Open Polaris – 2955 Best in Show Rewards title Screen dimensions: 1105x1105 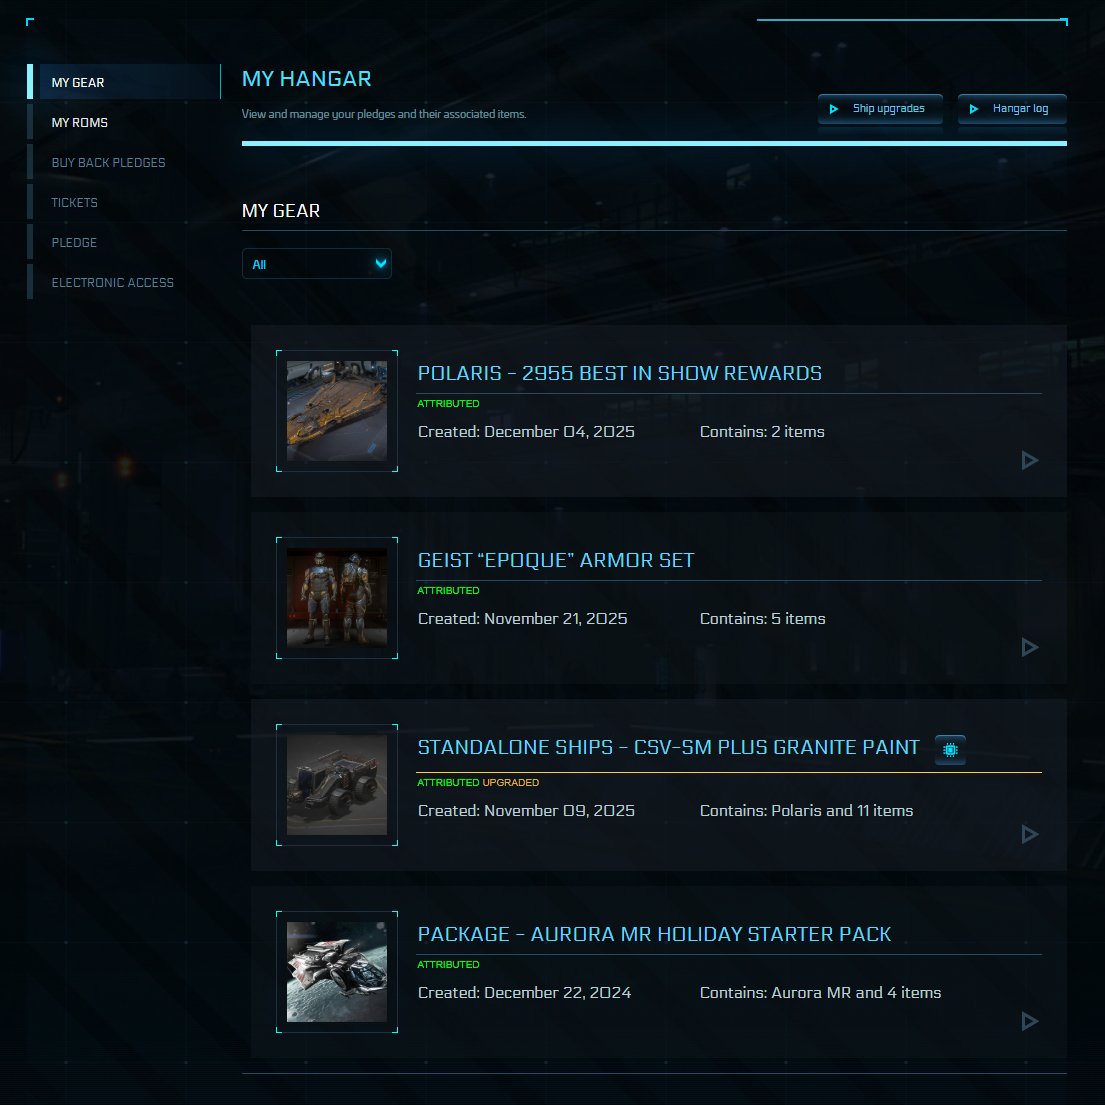tap(619, 373)
